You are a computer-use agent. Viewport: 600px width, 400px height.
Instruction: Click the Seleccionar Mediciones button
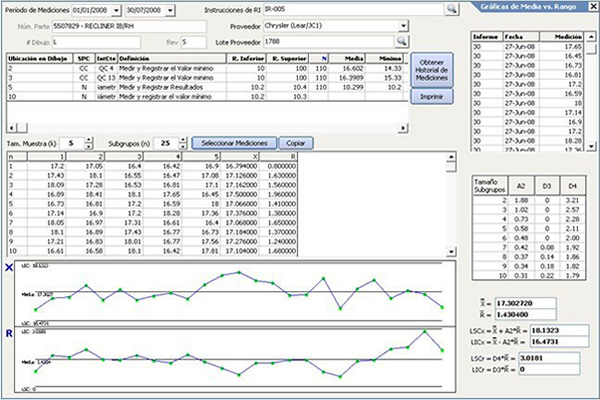(x=232, y=144)
